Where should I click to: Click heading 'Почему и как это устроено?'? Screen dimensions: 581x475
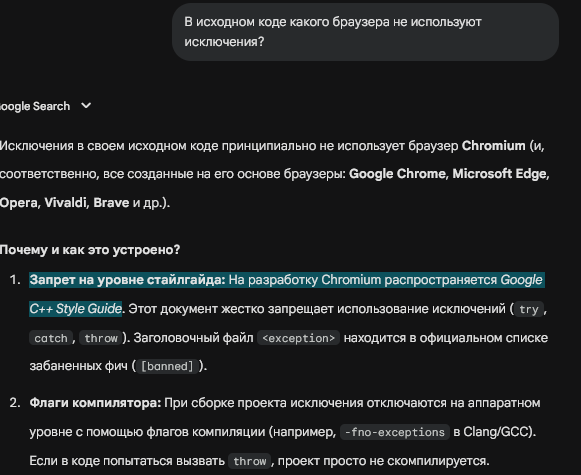[90, 250]
